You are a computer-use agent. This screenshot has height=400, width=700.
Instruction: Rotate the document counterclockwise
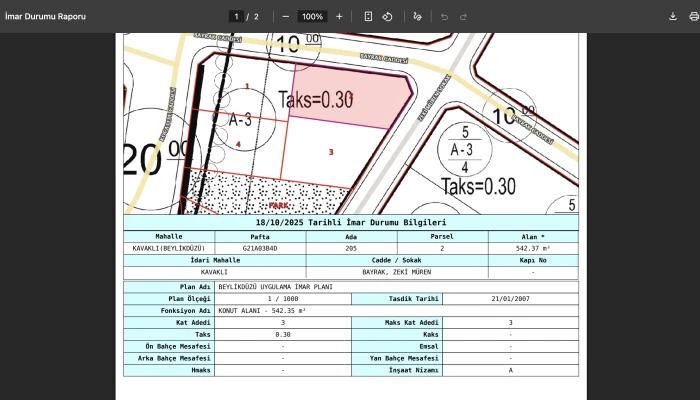tap(387, 17)
